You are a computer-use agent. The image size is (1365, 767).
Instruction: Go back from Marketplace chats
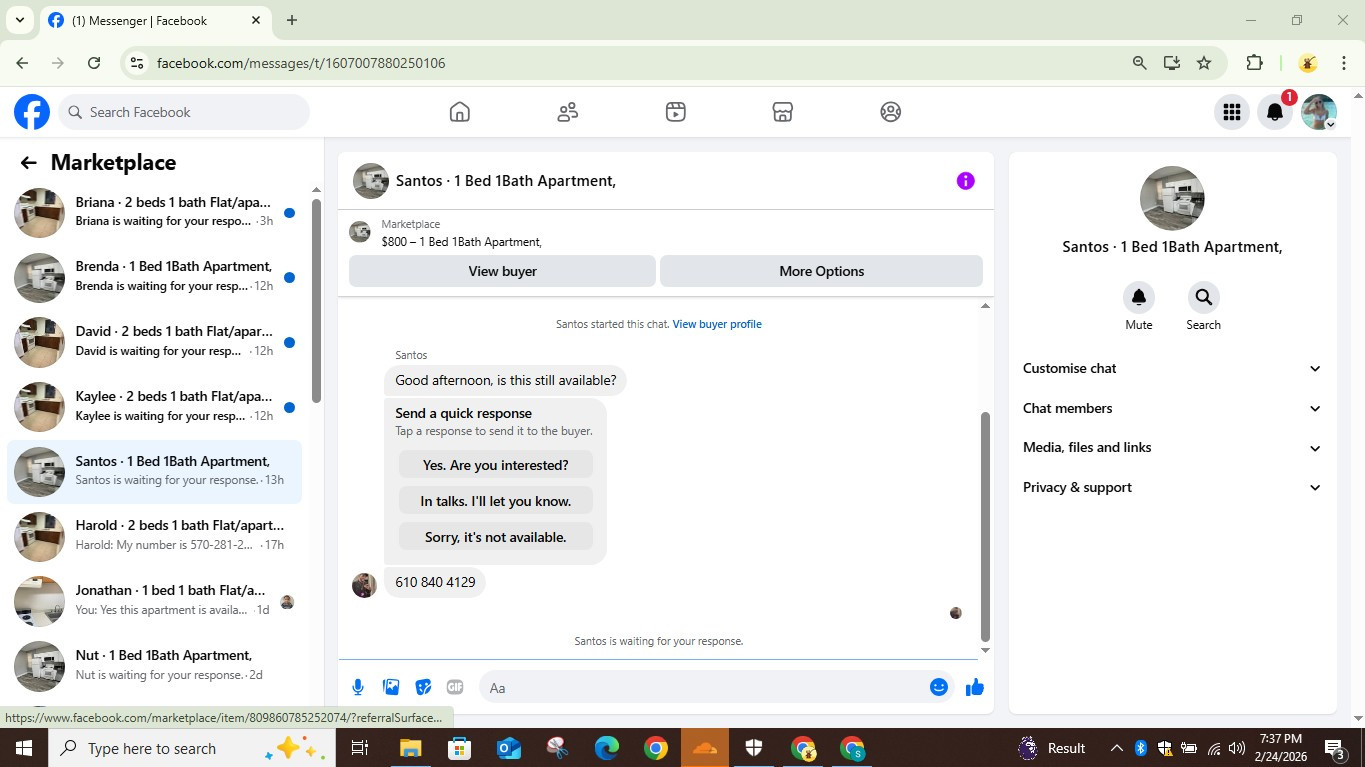(28, 163)
